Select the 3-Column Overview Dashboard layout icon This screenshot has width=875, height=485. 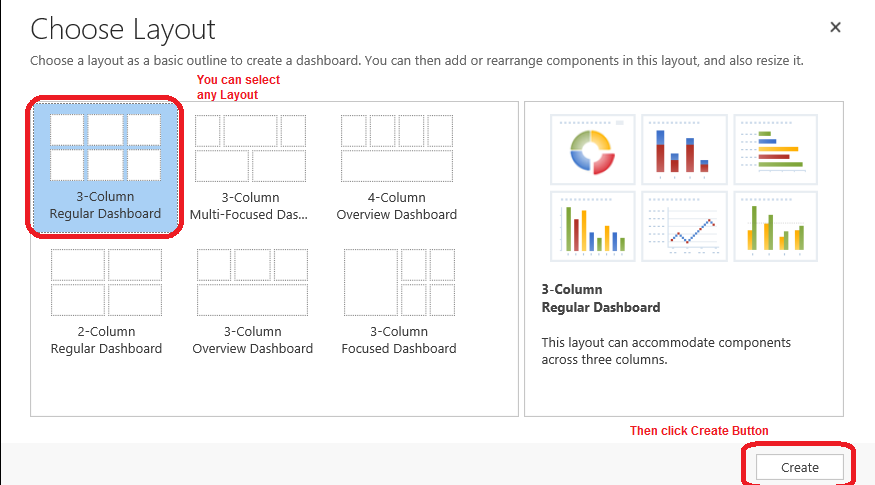(252, 282)
